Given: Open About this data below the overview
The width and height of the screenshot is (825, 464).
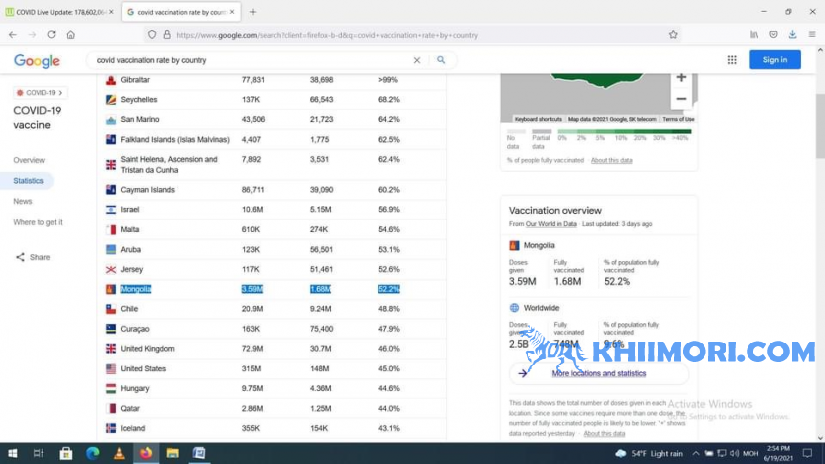Looking at the screenshot, I should 604,433.
